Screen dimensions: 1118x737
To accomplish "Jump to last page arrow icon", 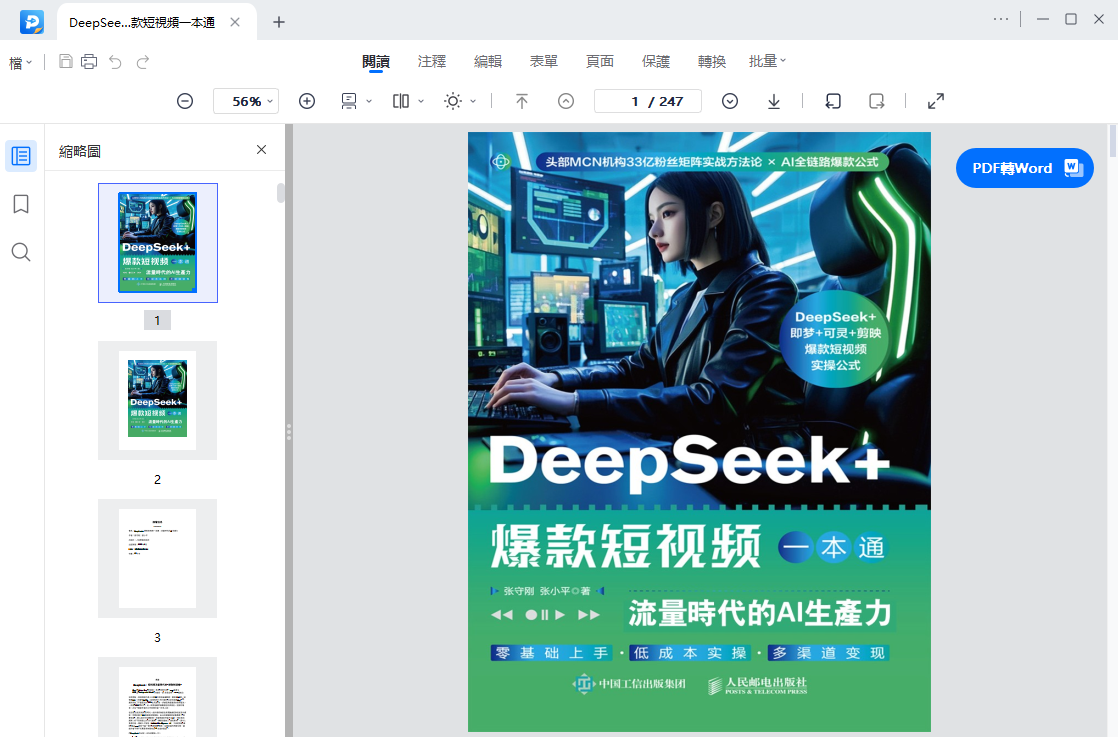I will pos(774,101).
